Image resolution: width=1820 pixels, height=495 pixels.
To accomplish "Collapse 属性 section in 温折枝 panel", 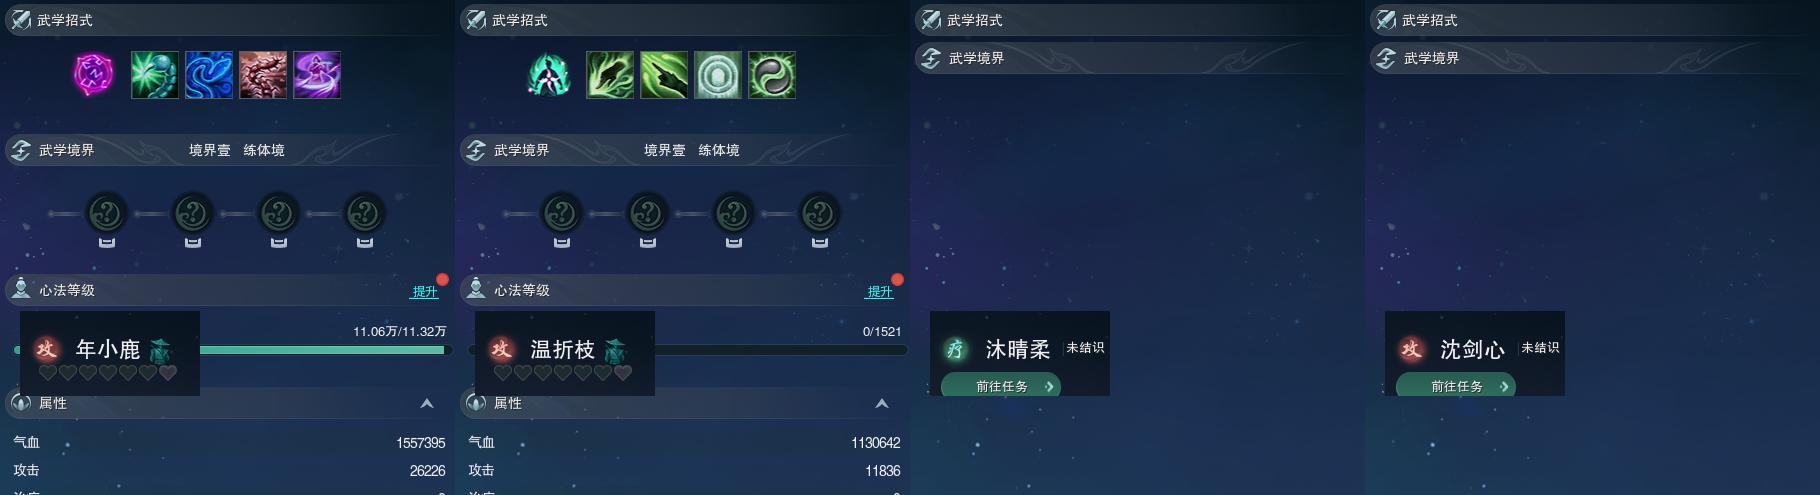I will click(x=882, y=403).
